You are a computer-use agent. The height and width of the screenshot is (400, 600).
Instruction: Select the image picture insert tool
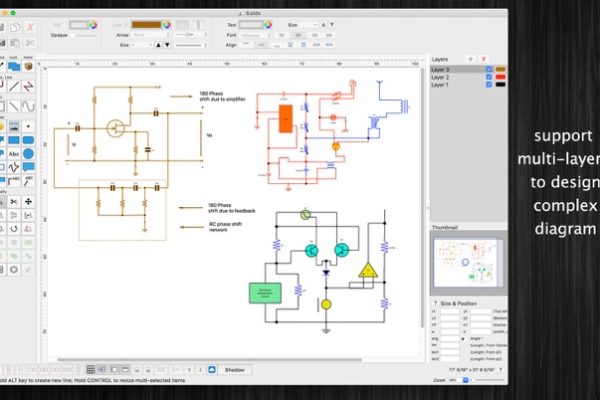click(14, 126)
